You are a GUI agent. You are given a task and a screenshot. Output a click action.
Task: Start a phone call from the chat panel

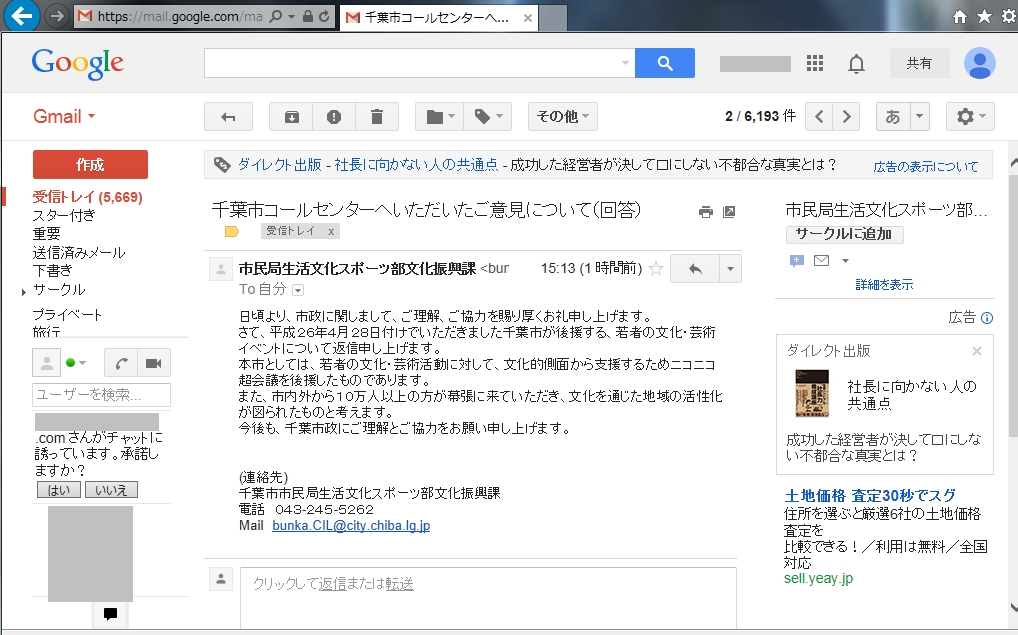click(121, 363)
